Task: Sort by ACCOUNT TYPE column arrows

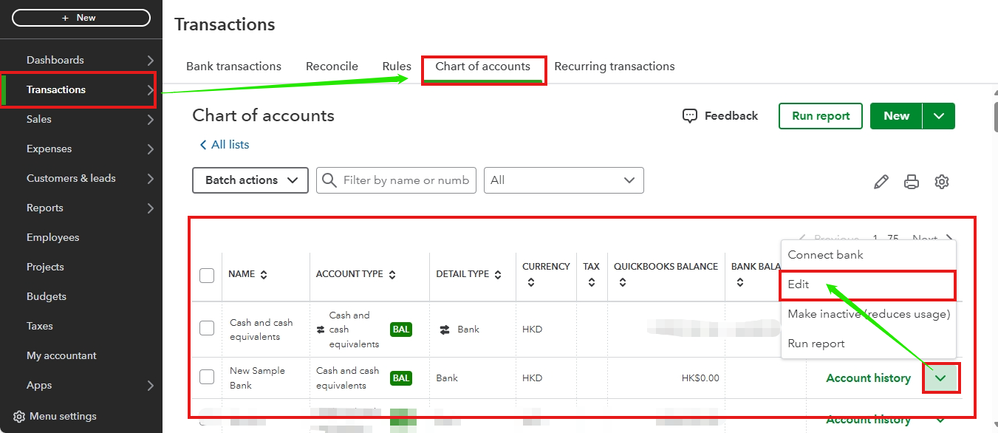Action: pyautogui.click(x=392, y=274)
